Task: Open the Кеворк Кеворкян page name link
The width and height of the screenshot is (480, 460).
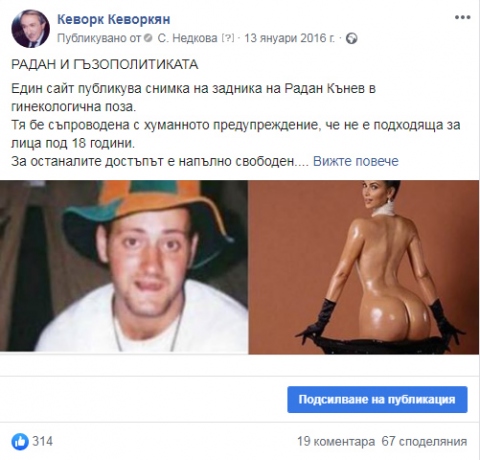Action: 114,19
